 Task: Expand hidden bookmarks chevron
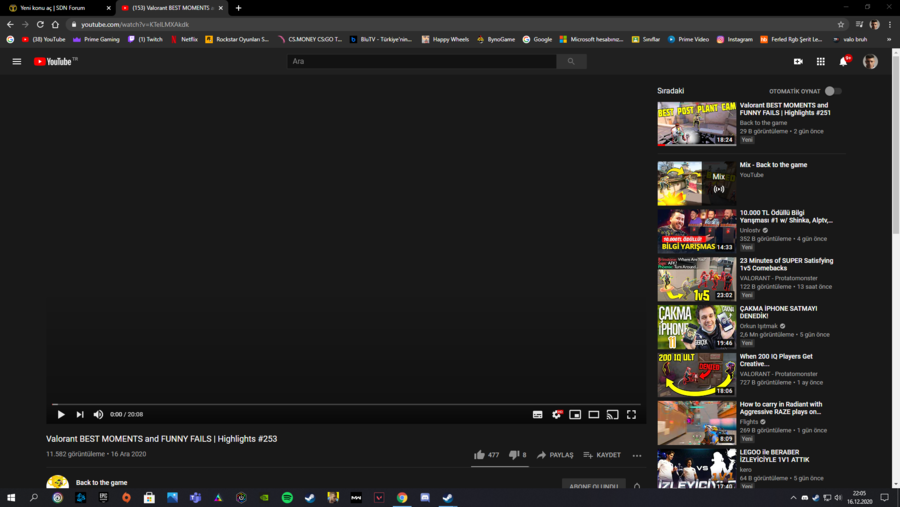[x=889, y=40]
